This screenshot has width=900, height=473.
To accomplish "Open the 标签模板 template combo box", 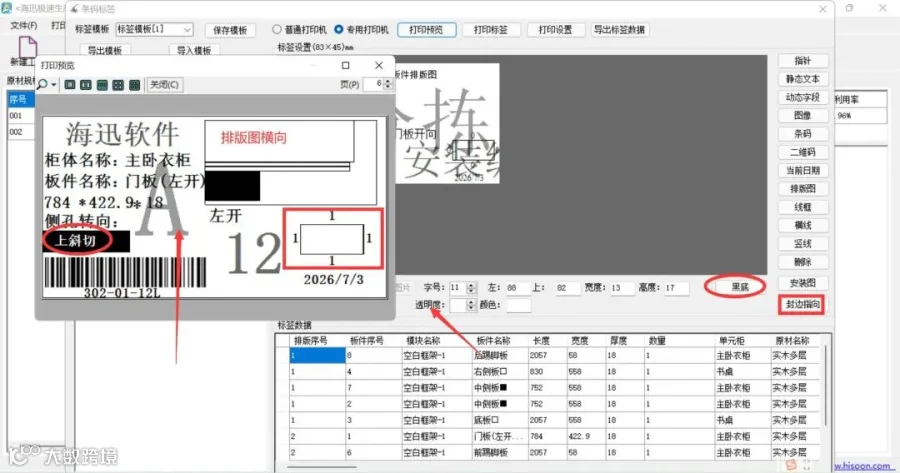I will pos(154,29).
